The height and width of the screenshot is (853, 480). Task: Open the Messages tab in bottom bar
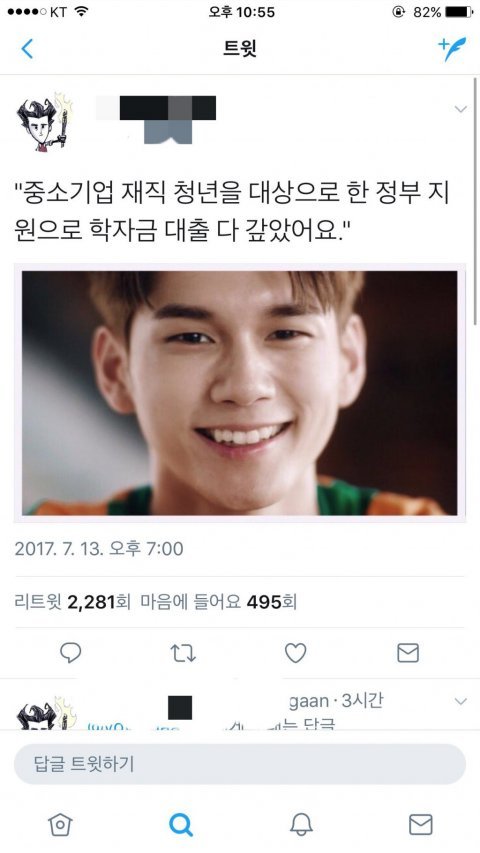pos(421,825)
